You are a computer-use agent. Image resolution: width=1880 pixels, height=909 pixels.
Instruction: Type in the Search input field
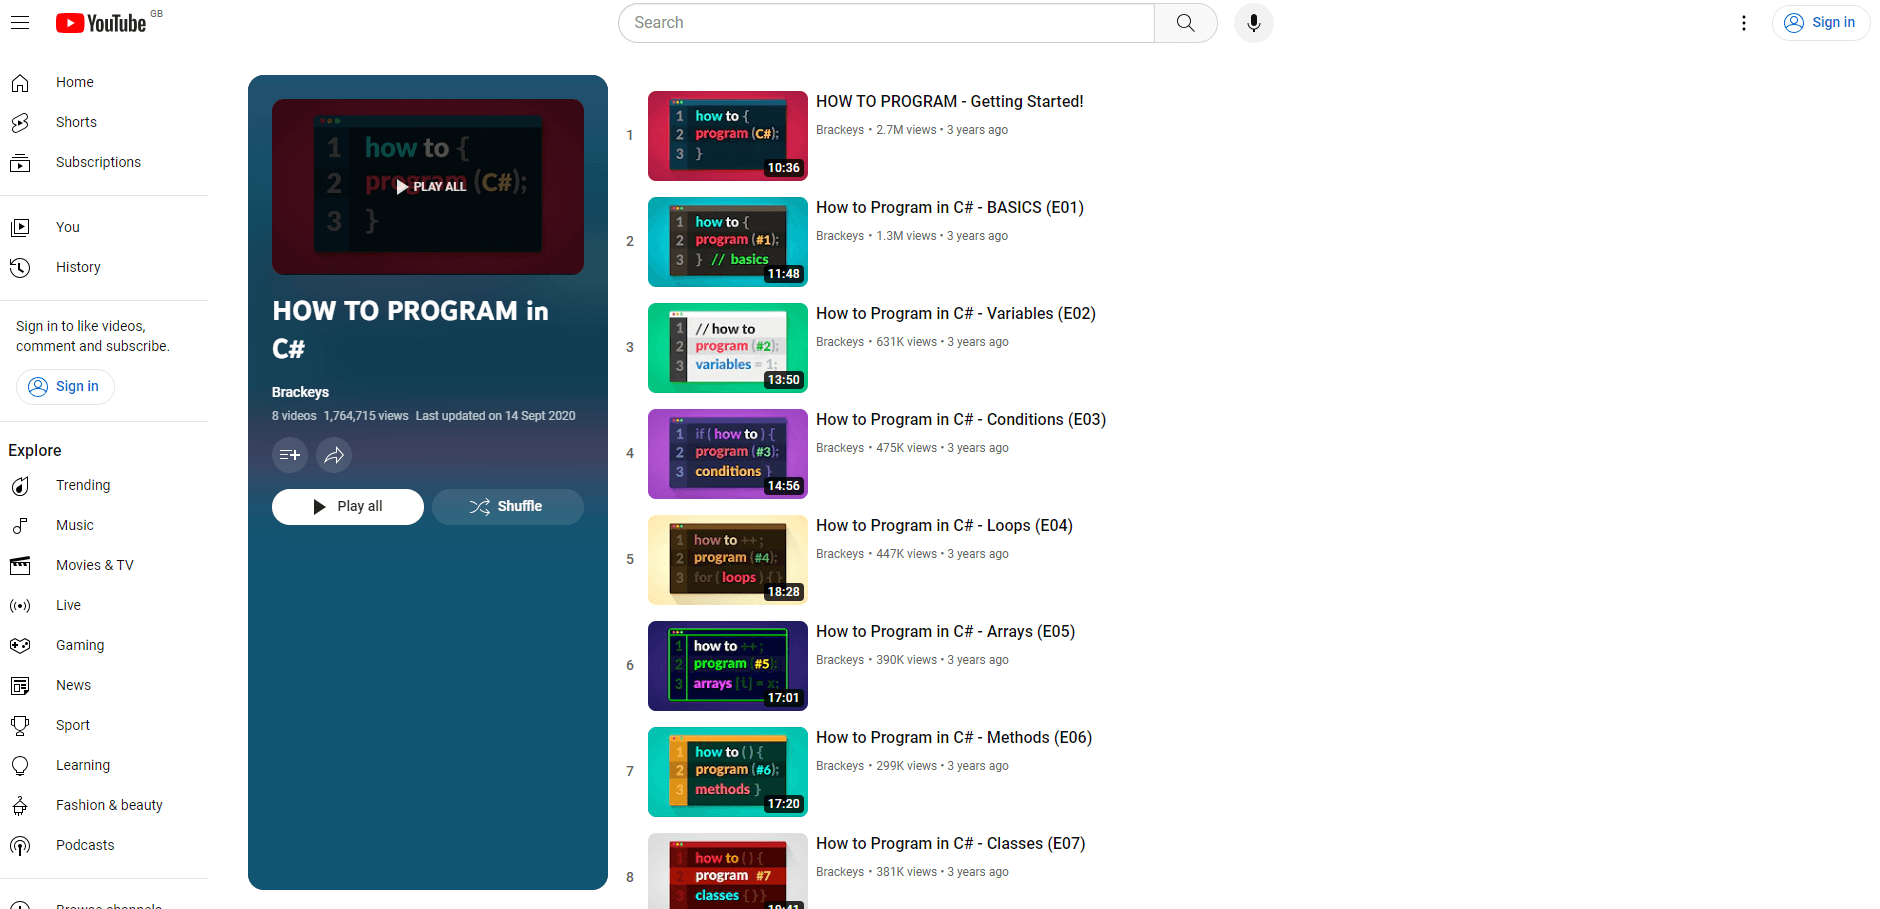tap(886, 23)
